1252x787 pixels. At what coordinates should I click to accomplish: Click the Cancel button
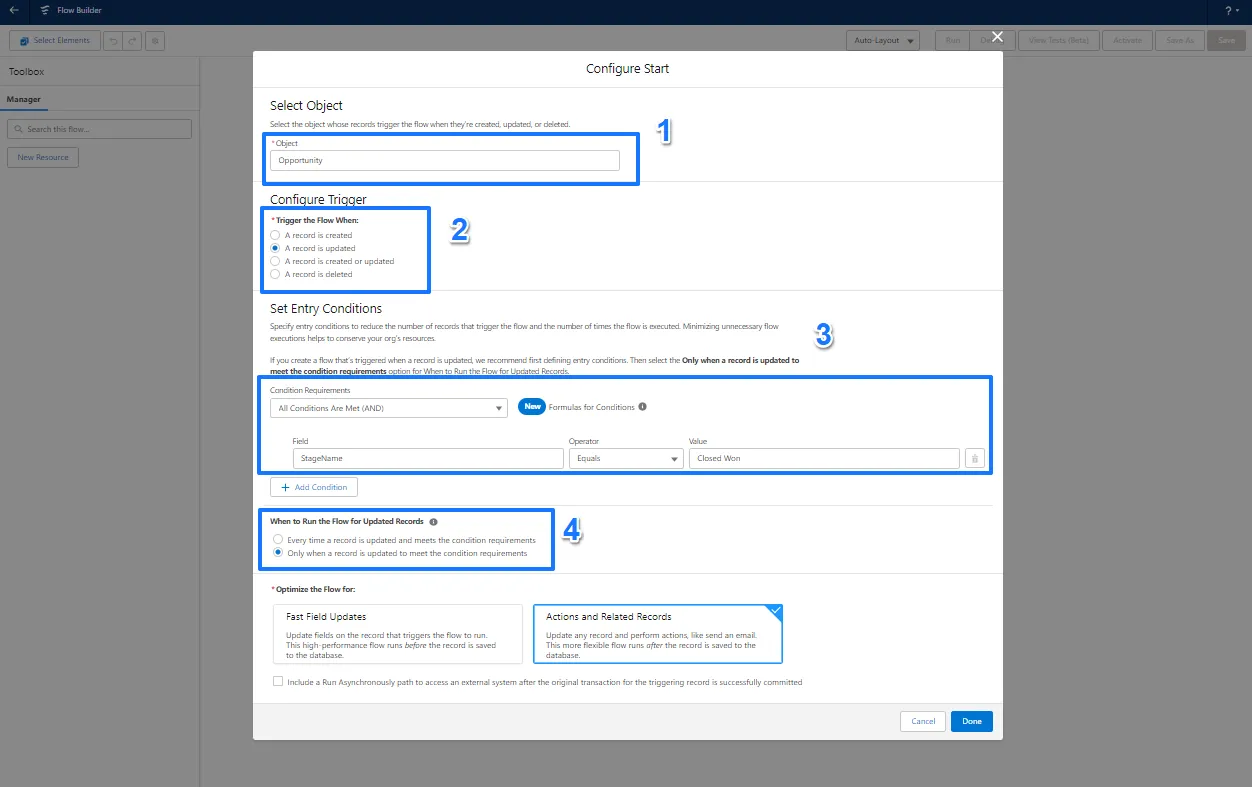click(x=923, y=721)
